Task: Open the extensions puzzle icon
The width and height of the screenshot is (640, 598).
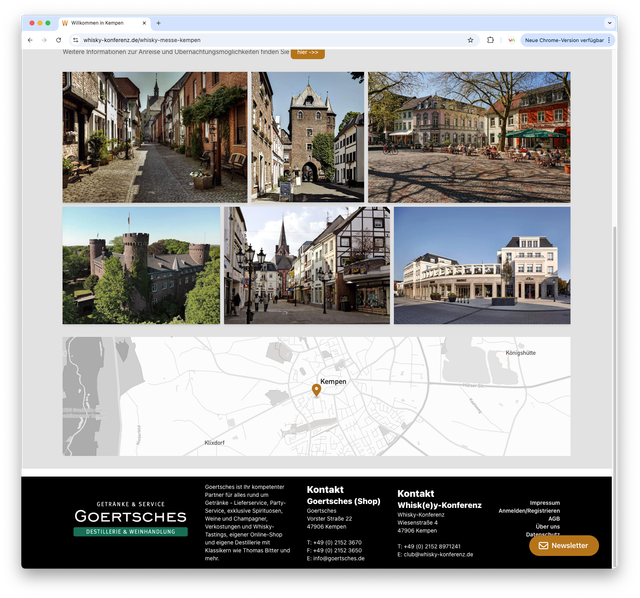Action: coord(490,40)
